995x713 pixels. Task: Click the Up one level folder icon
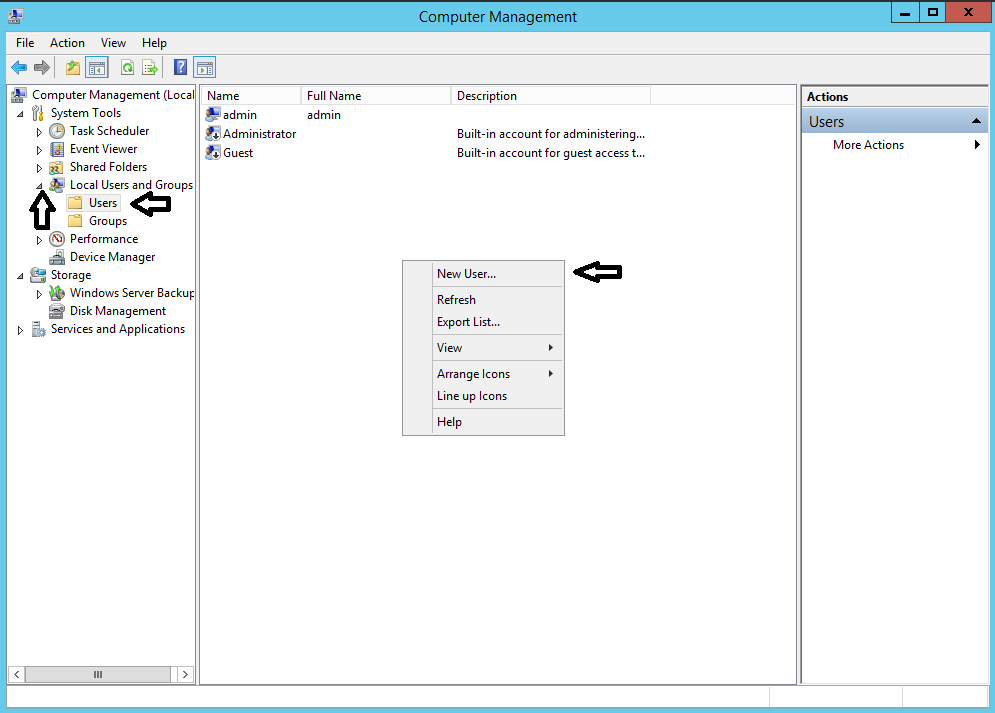point(72,68)
